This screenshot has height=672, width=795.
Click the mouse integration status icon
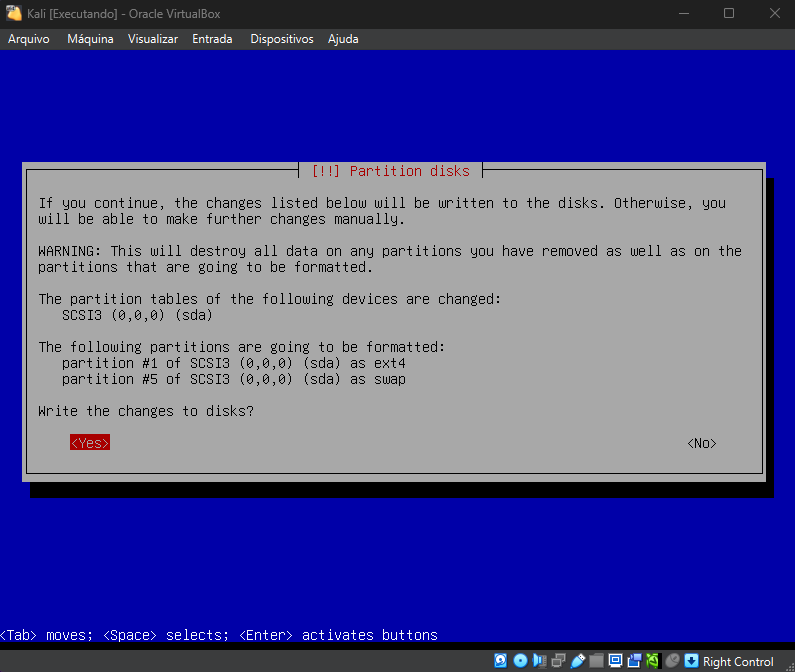(x=672, y=661)
